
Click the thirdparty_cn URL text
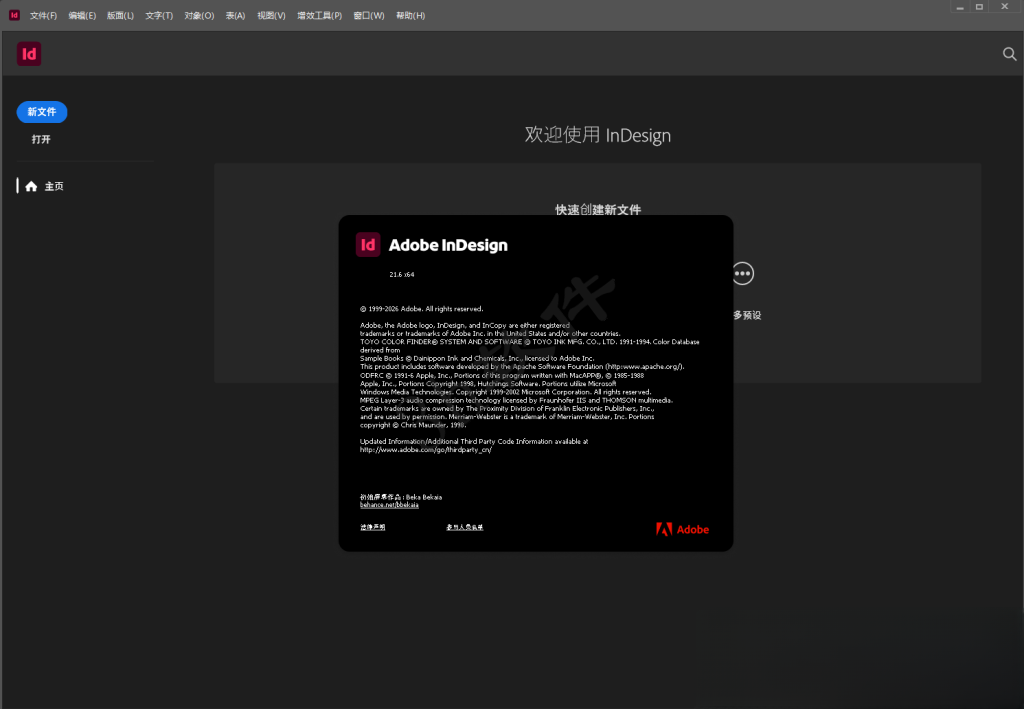coord(426,450)
